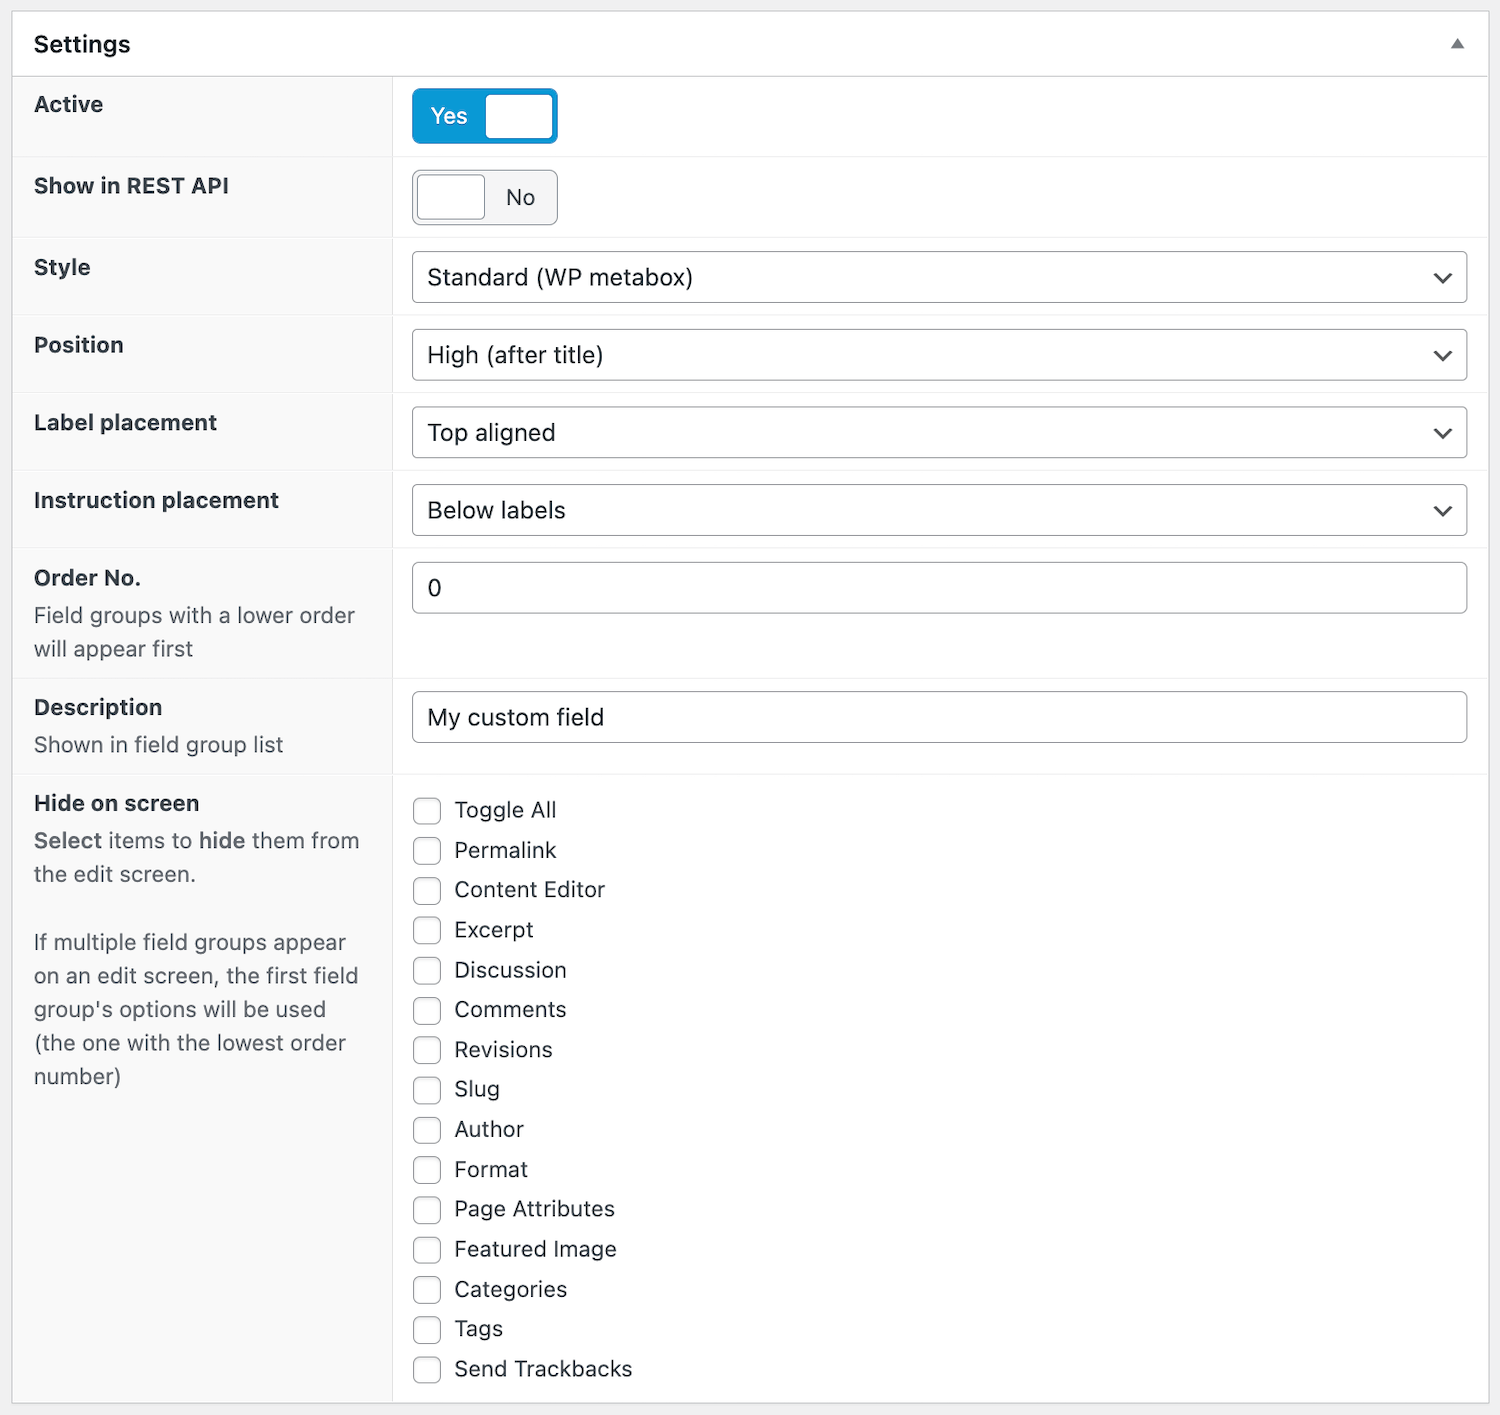Viewport: 1500px width, 1415px height.
Task: Tick the Comments checkbox
Action: click(427, 1010)
